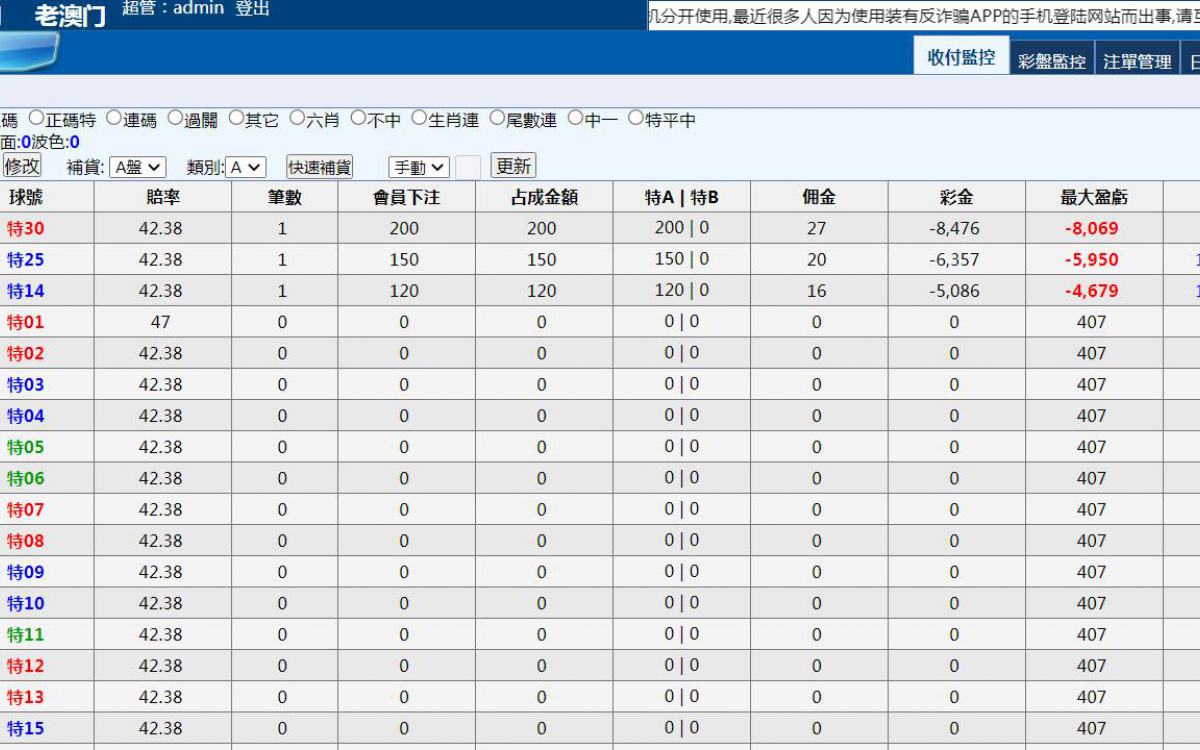Click the max loss value -8,069
1200x750 pixels.
[x=1092, y=228]
